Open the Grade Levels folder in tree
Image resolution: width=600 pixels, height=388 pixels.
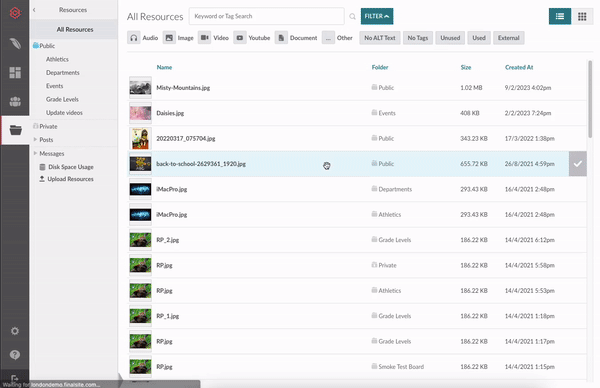click(x=62, y=99)
